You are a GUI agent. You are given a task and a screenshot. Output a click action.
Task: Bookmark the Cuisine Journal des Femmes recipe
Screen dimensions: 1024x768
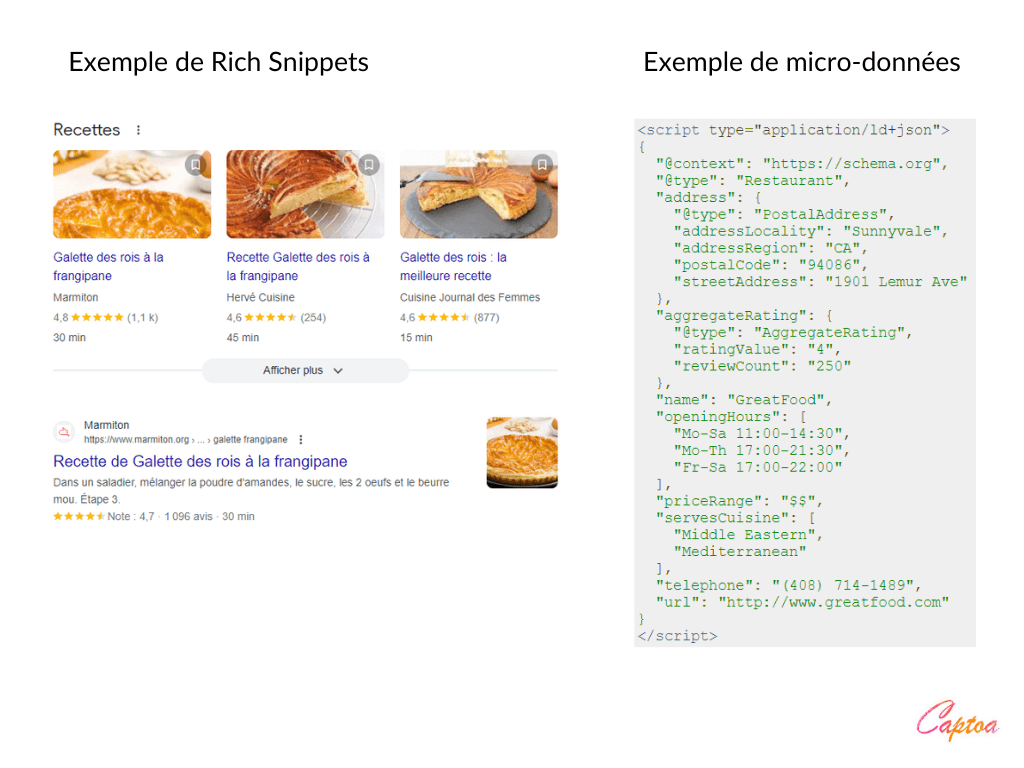coord(542,165)
